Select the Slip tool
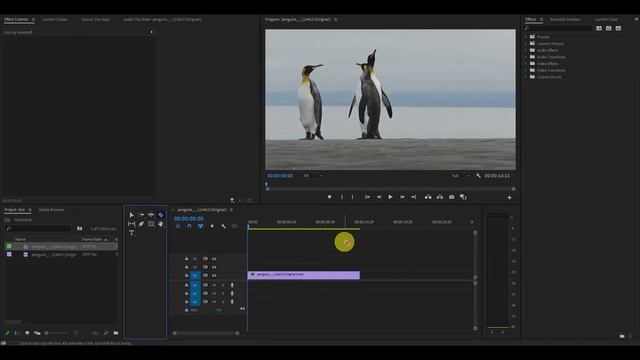The height and width of the screenshot is (360, 640). pyautogui.click(x=131, y=224)
